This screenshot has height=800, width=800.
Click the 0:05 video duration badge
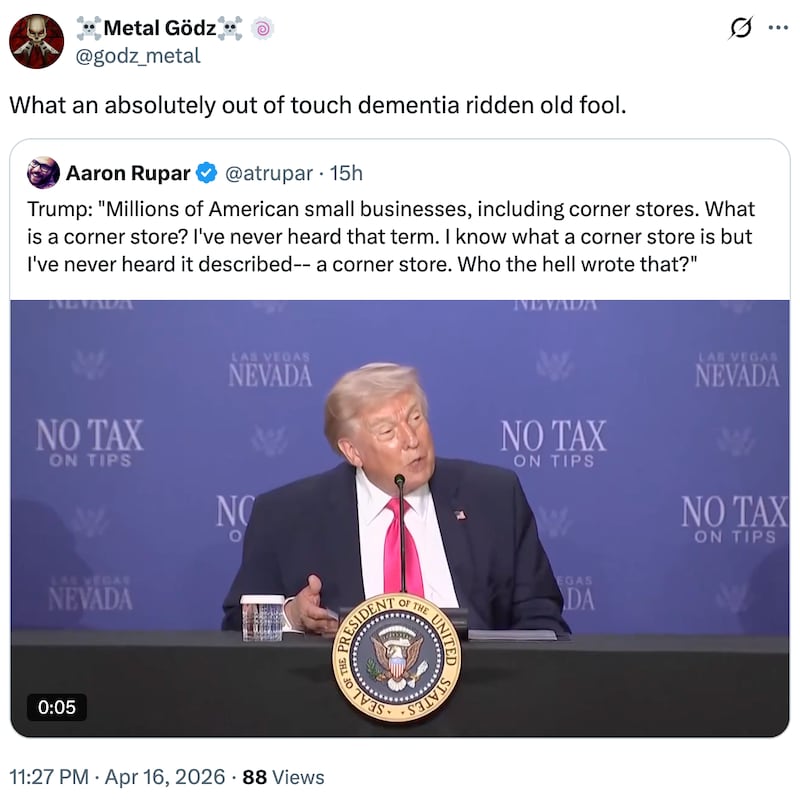(x=57, y=707)
